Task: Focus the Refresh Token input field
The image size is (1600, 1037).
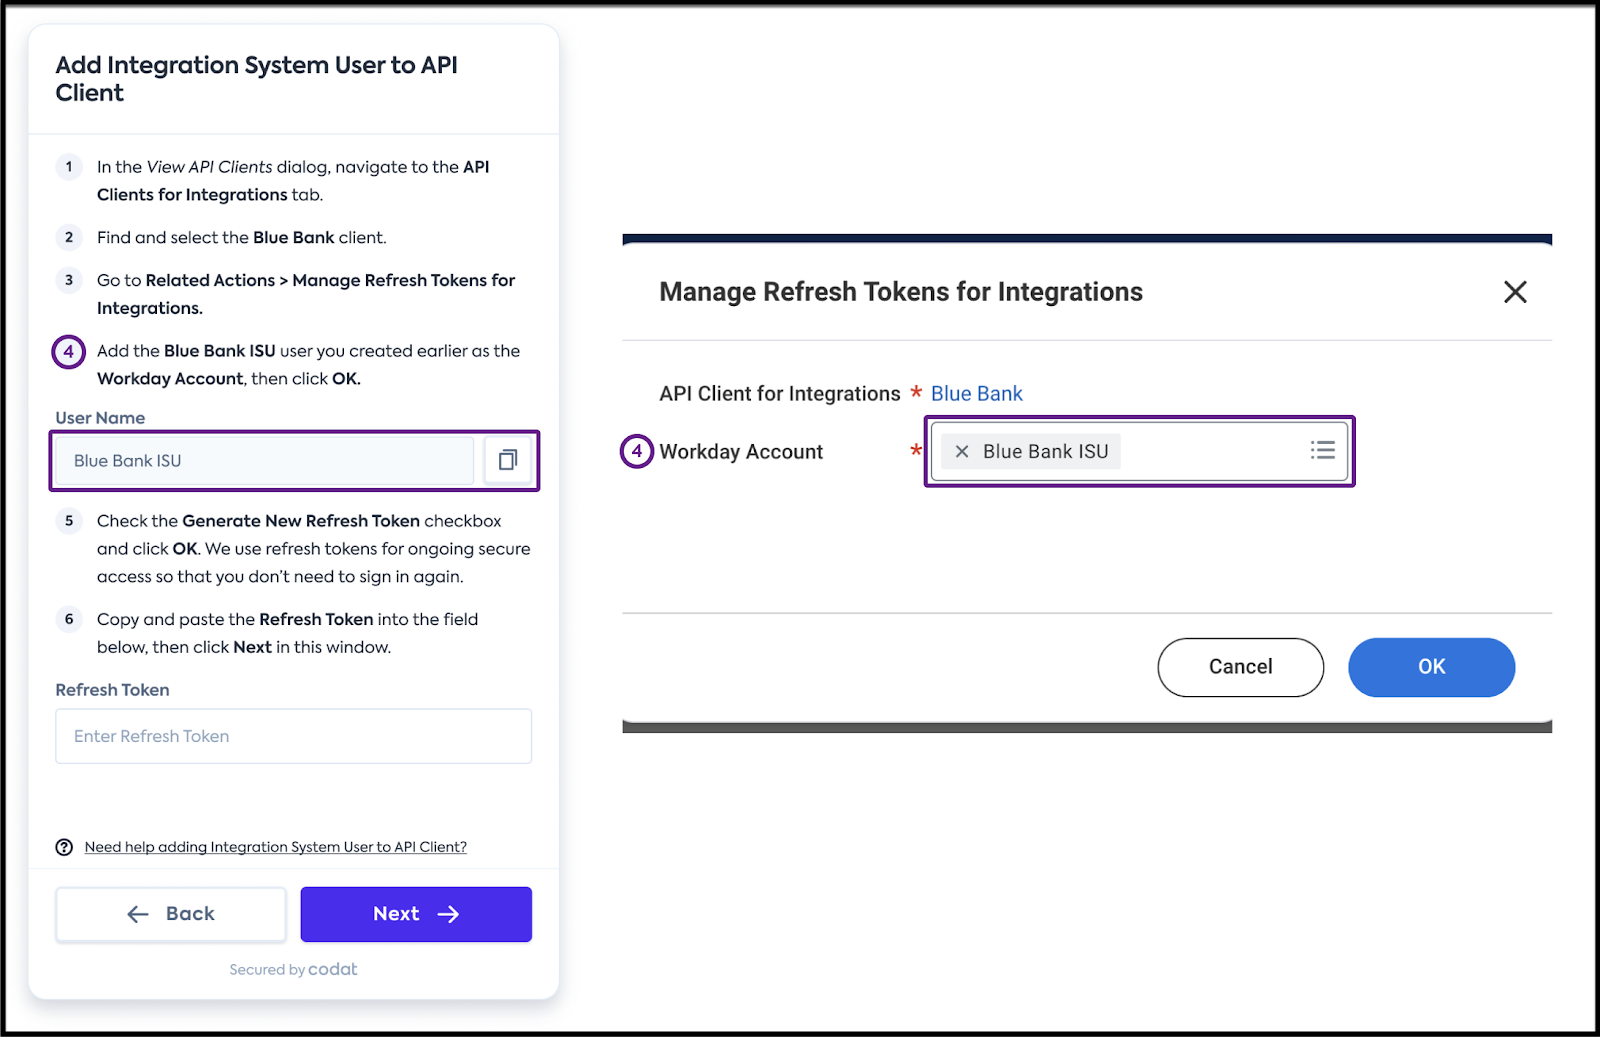Action: 293,736
